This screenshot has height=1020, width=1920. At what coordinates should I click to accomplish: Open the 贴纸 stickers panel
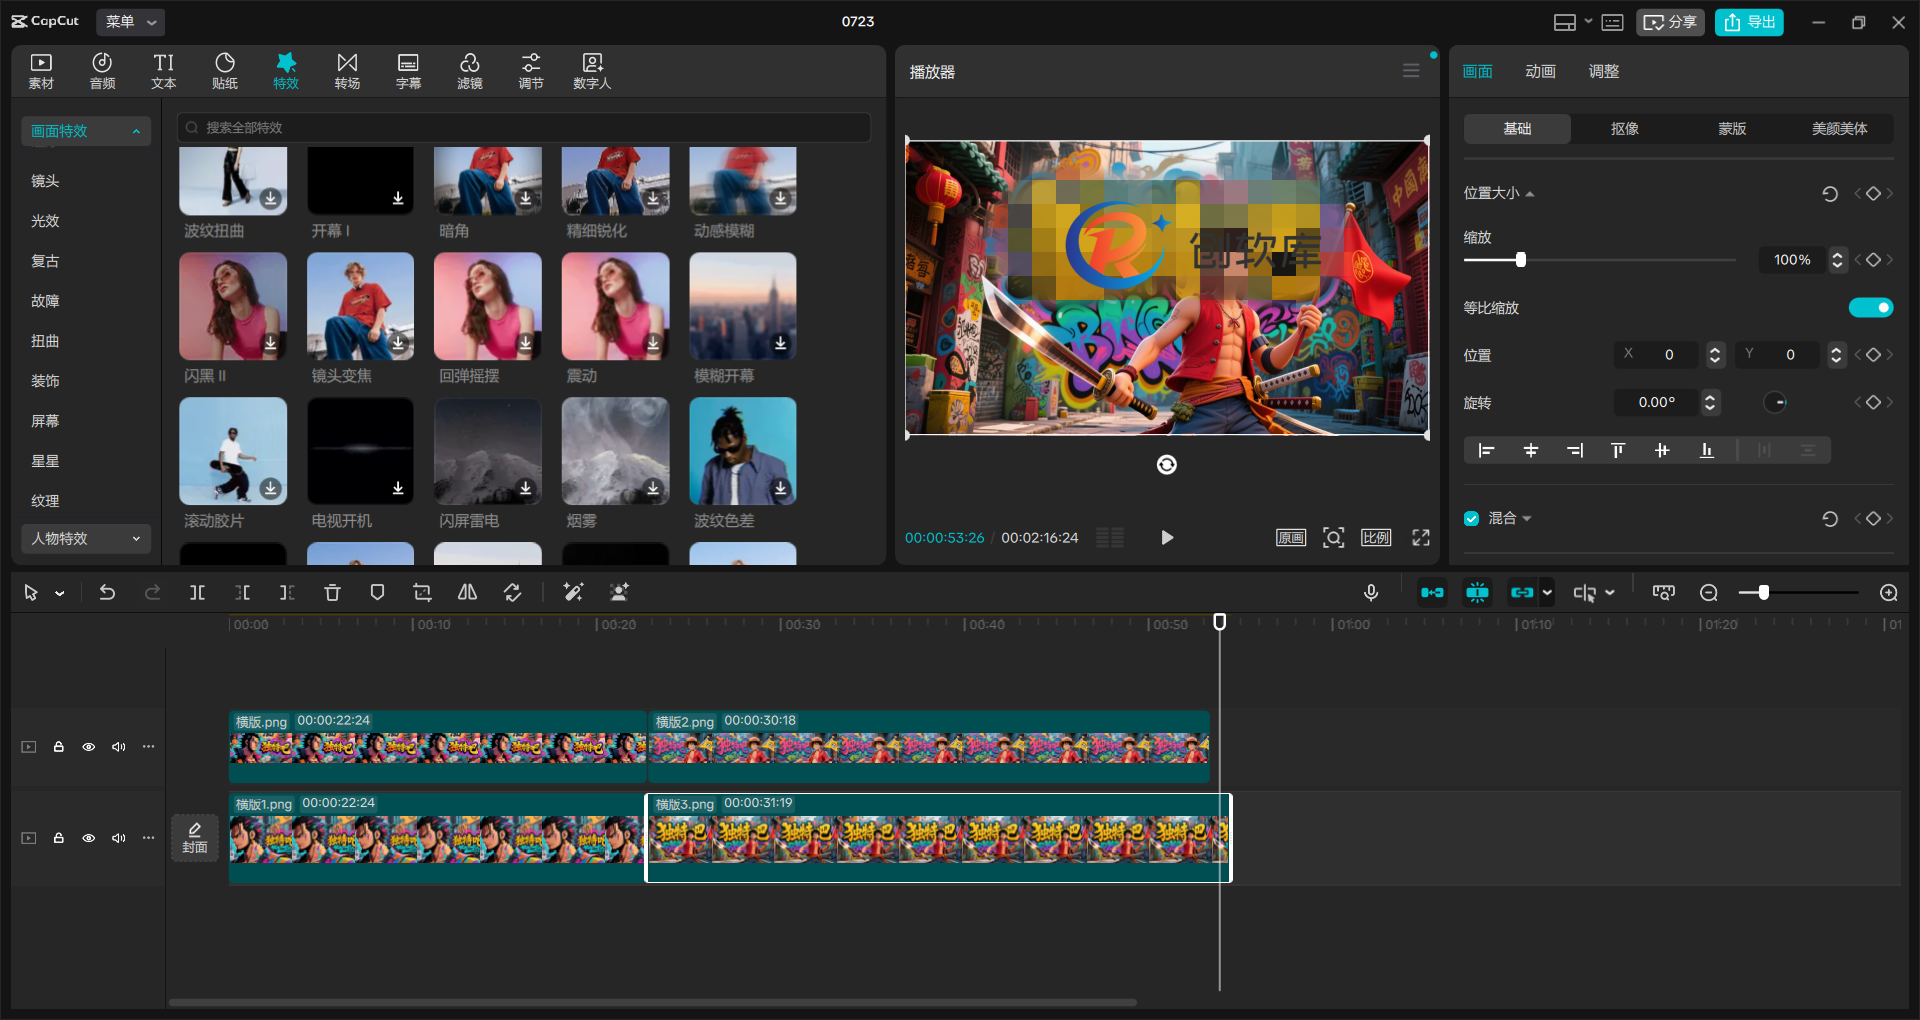[x=225, y=71]
